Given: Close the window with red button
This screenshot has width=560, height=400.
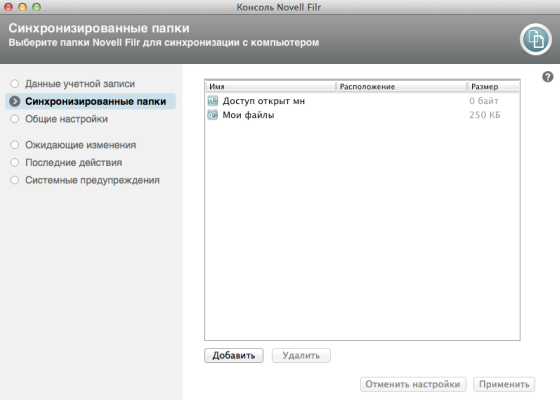Looking at the screenshot, I should point(8,7).
